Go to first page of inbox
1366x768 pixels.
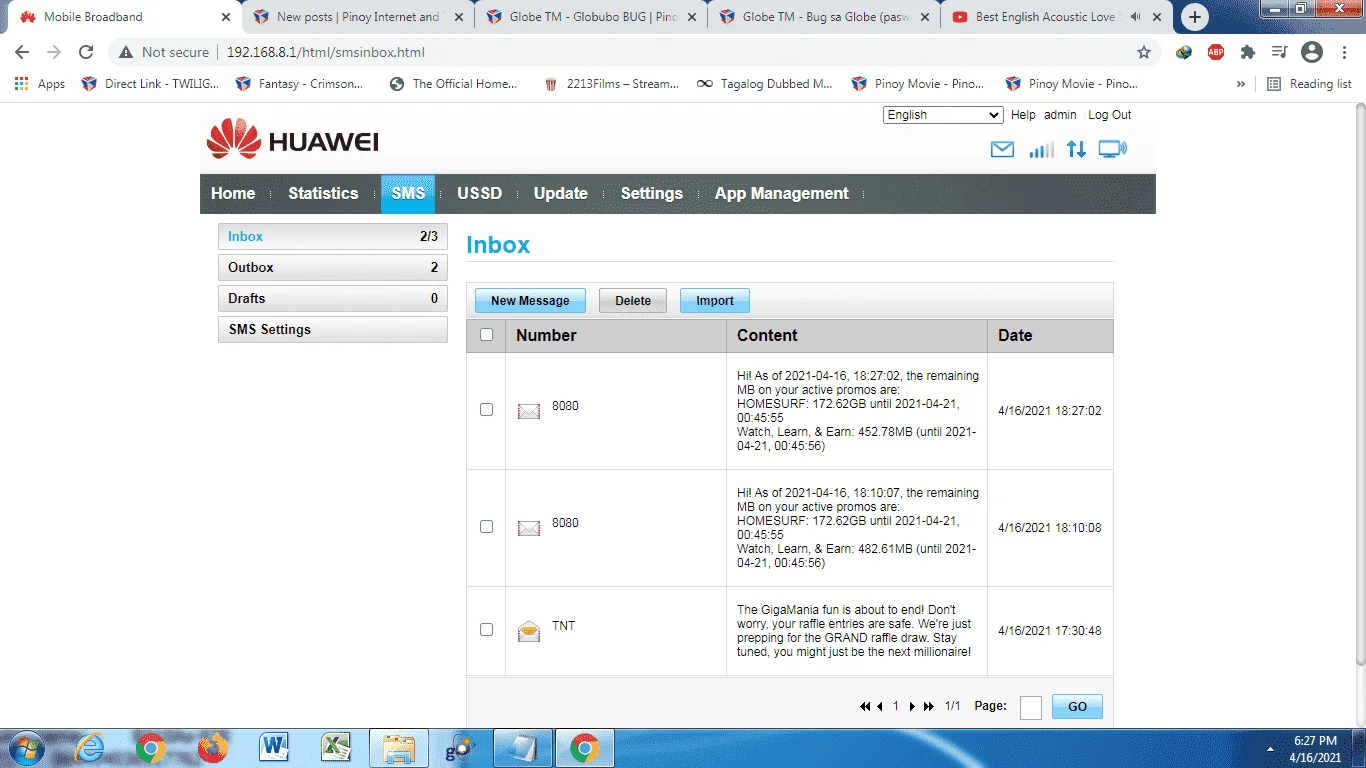tap(865, 707)
